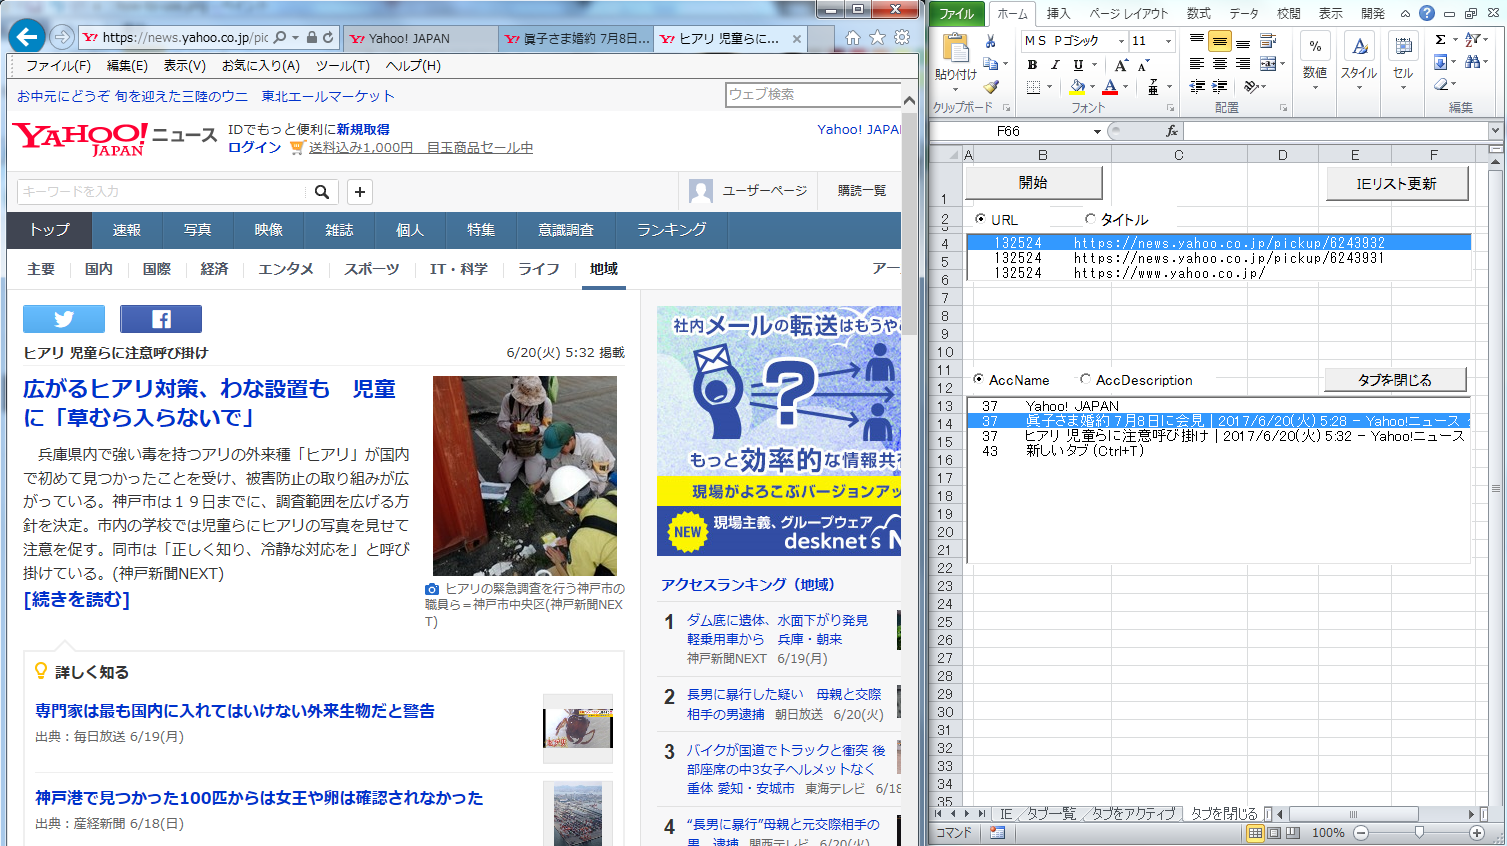Expand the formula bar
Image resolution: width=1507 pixels, height=846 pixels.
coord(1495,131)
